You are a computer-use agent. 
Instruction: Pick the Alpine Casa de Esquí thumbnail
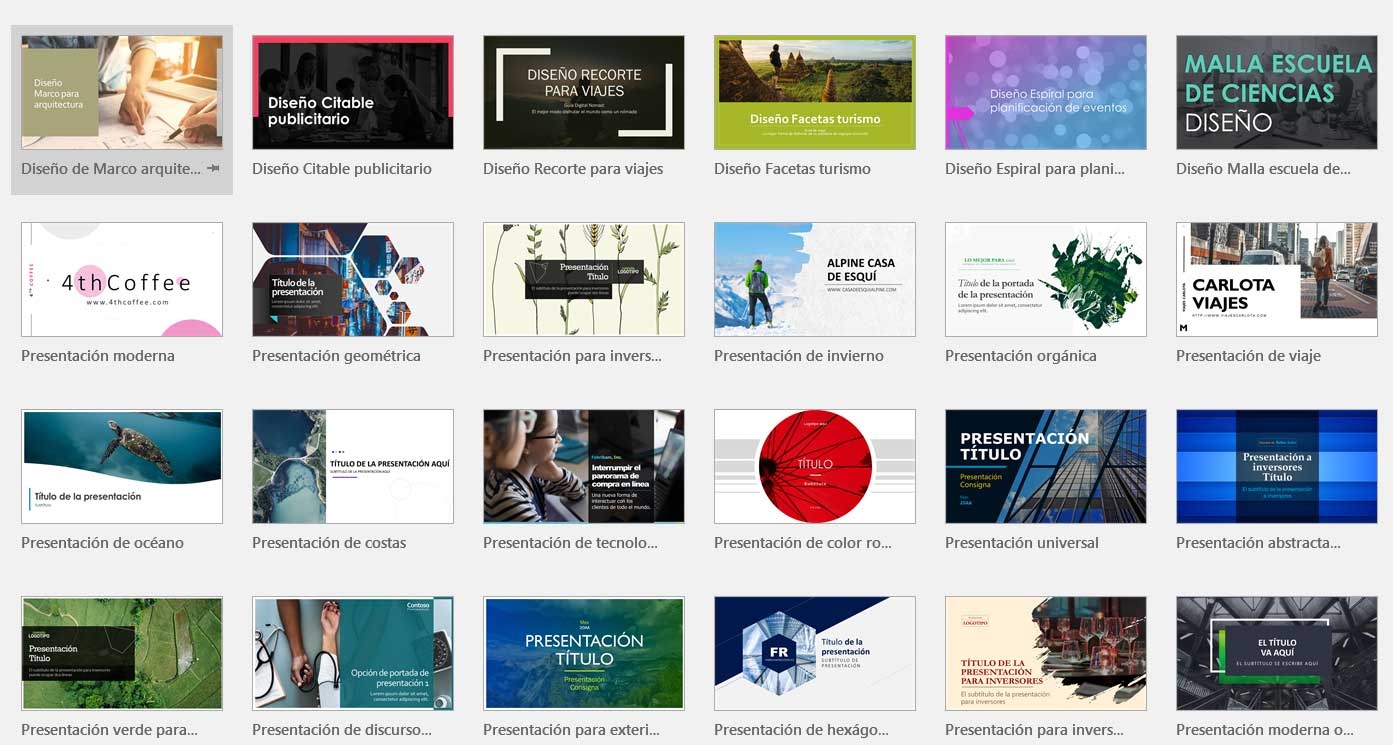click(x=815, y=279)
